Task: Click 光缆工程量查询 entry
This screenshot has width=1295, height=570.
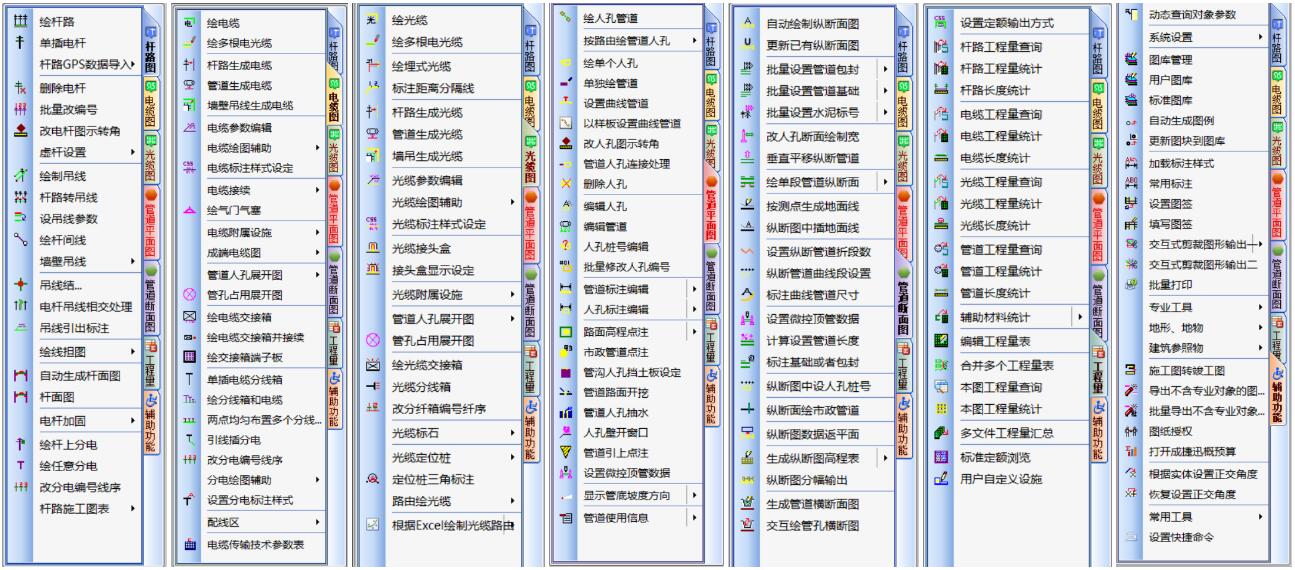Action: click(1002, 182)
